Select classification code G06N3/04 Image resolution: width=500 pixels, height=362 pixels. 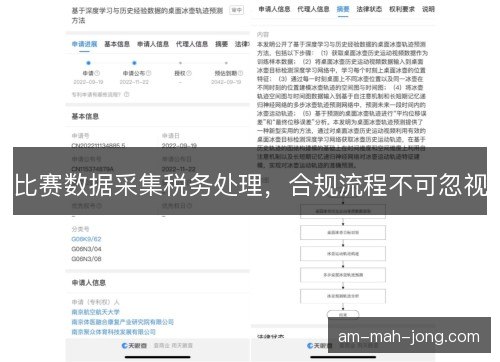point(86,249)
